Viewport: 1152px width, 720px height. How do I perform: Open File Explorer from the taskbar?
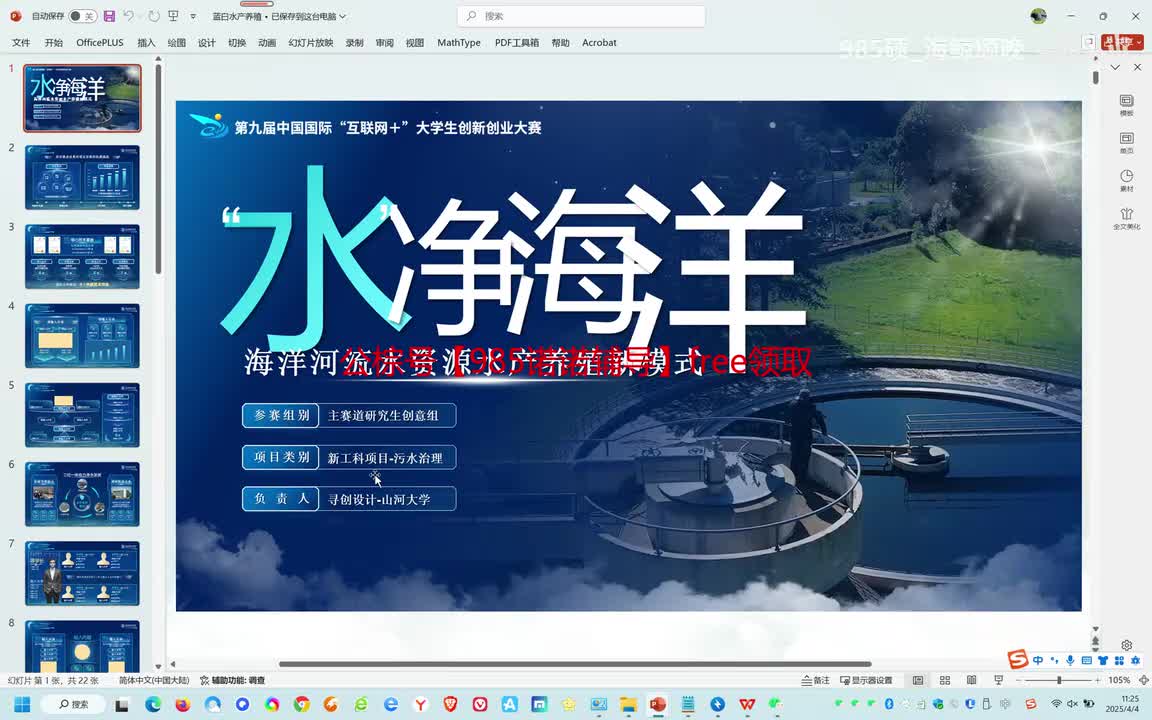click(628, 705)
